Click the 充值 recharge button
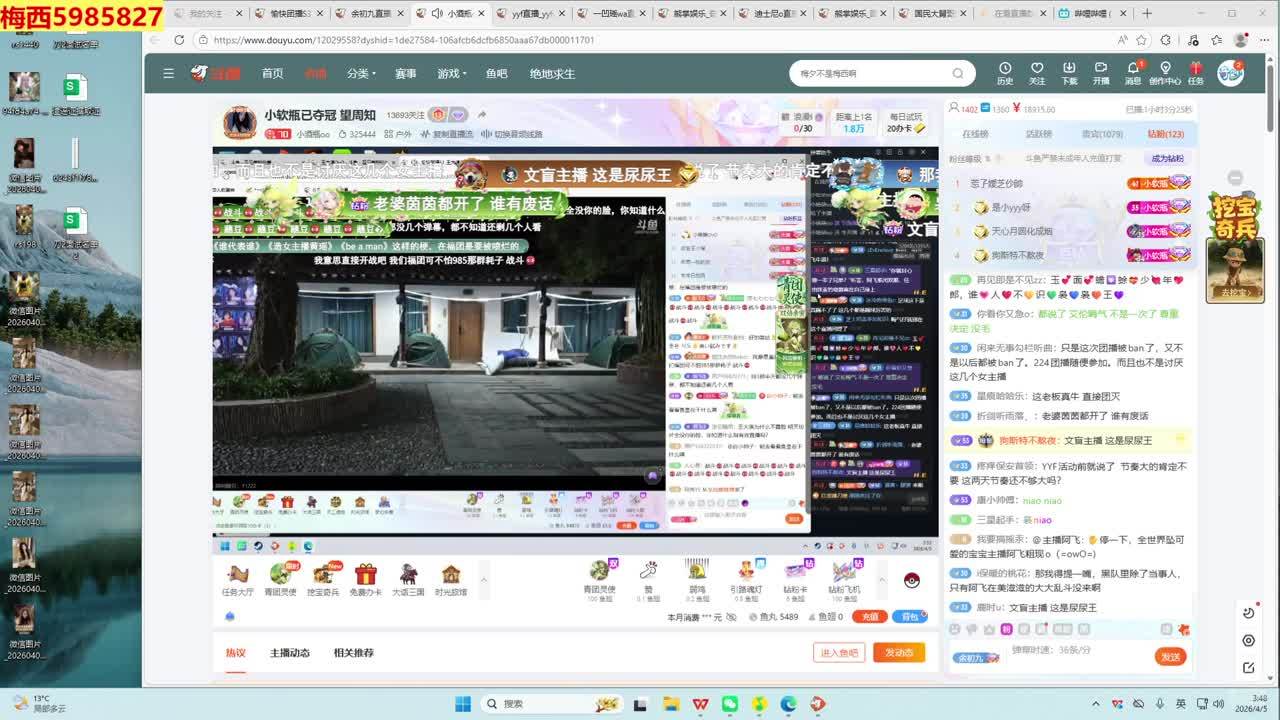This screenshot has width=1280, height=720. pyautogui.click(x=869, y=617)
